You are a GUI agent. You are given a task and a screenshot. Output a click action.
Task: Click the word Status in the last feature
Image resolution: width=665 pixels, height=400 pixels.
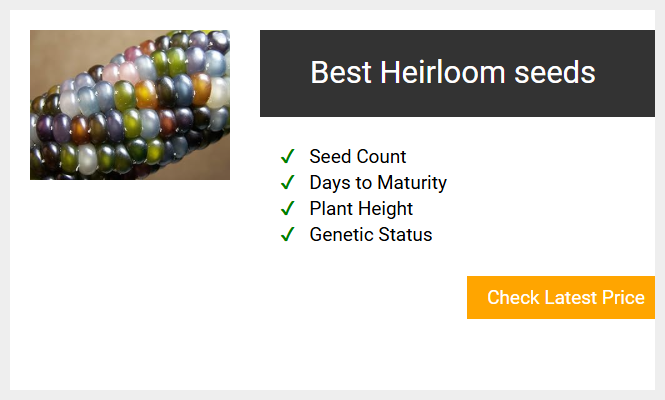[405, 235]
